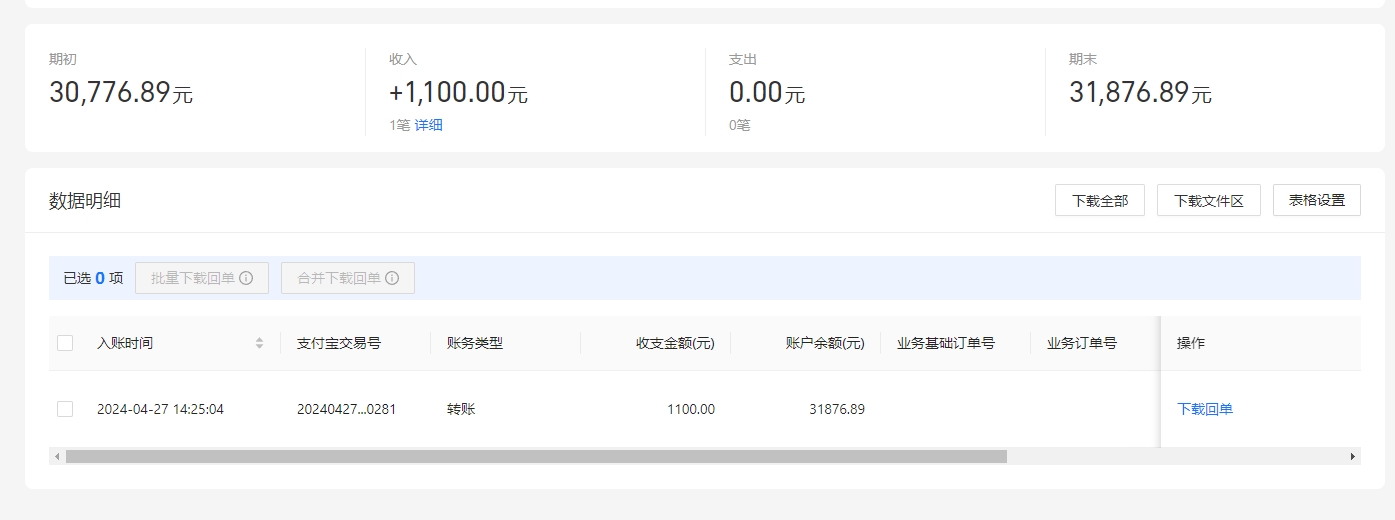Click the 操作 column header
The image size is (1395, 520).
[x=1191, y=343]
